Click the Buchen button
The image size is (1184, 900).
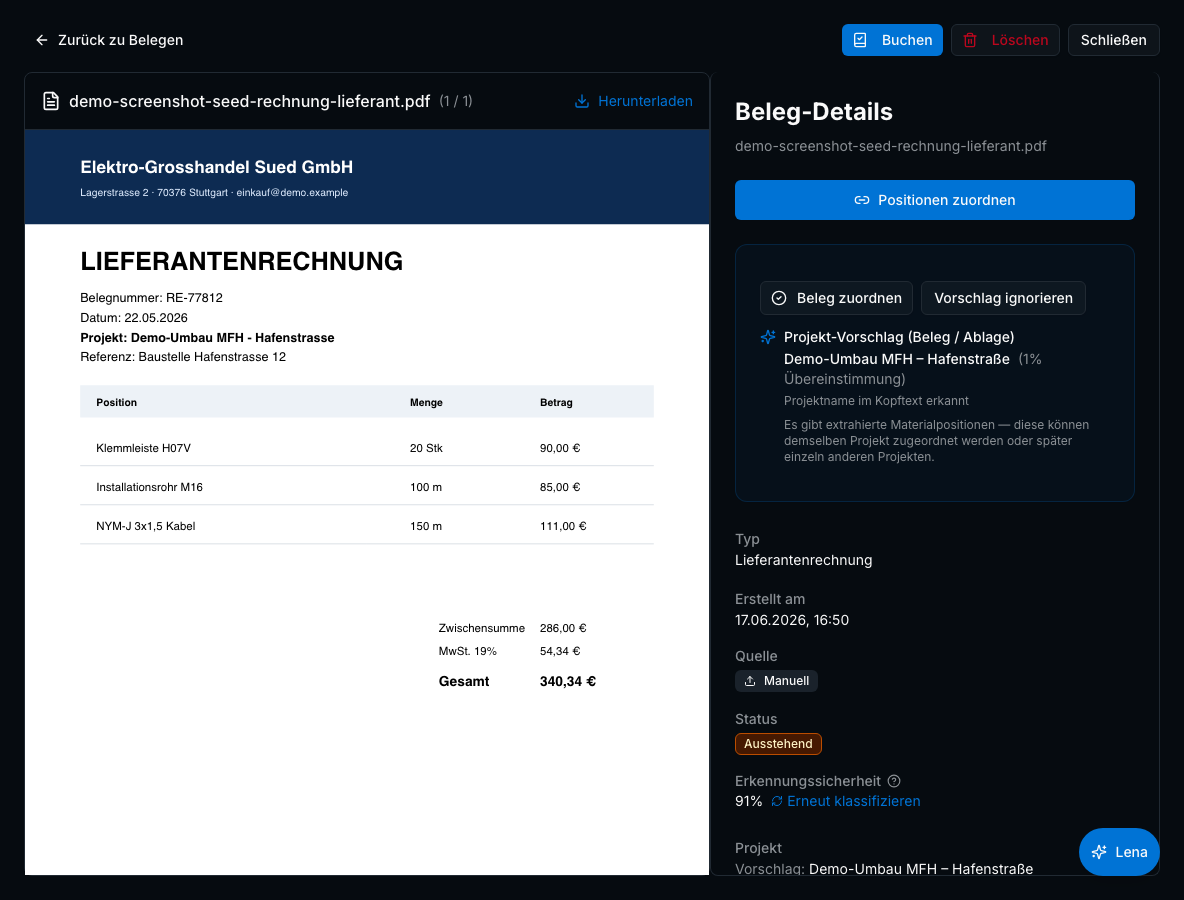coord(892,40)
